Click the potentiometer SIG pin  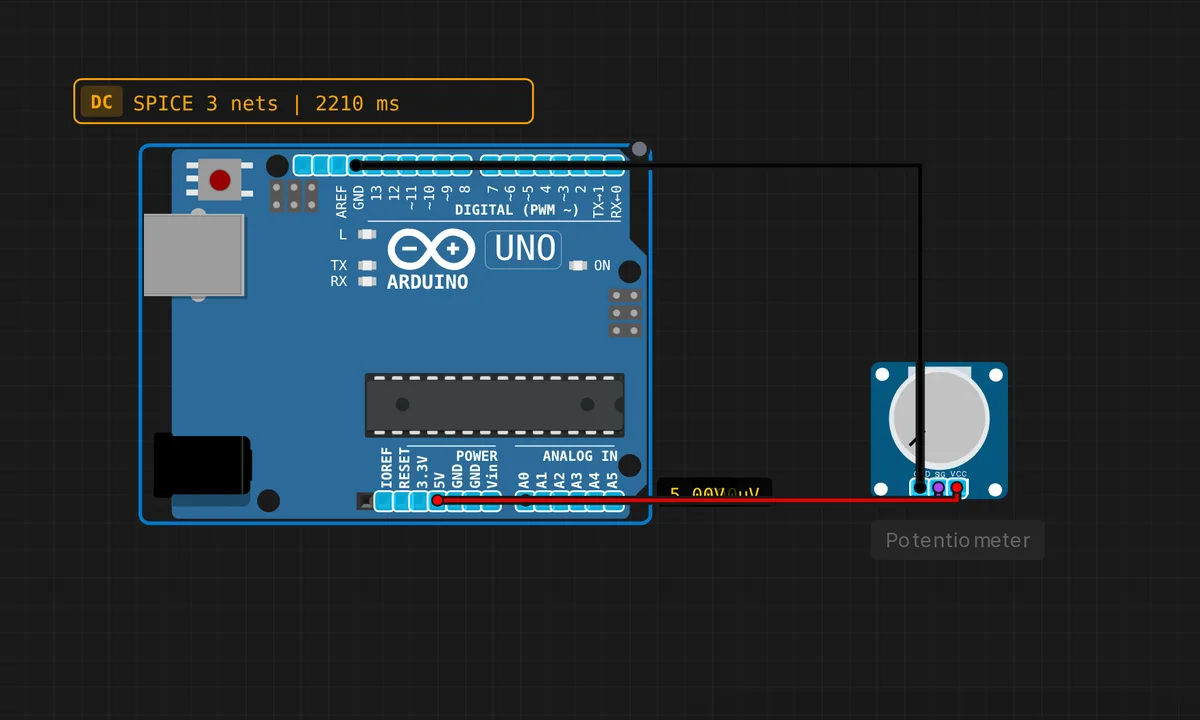tap(938, 488)
